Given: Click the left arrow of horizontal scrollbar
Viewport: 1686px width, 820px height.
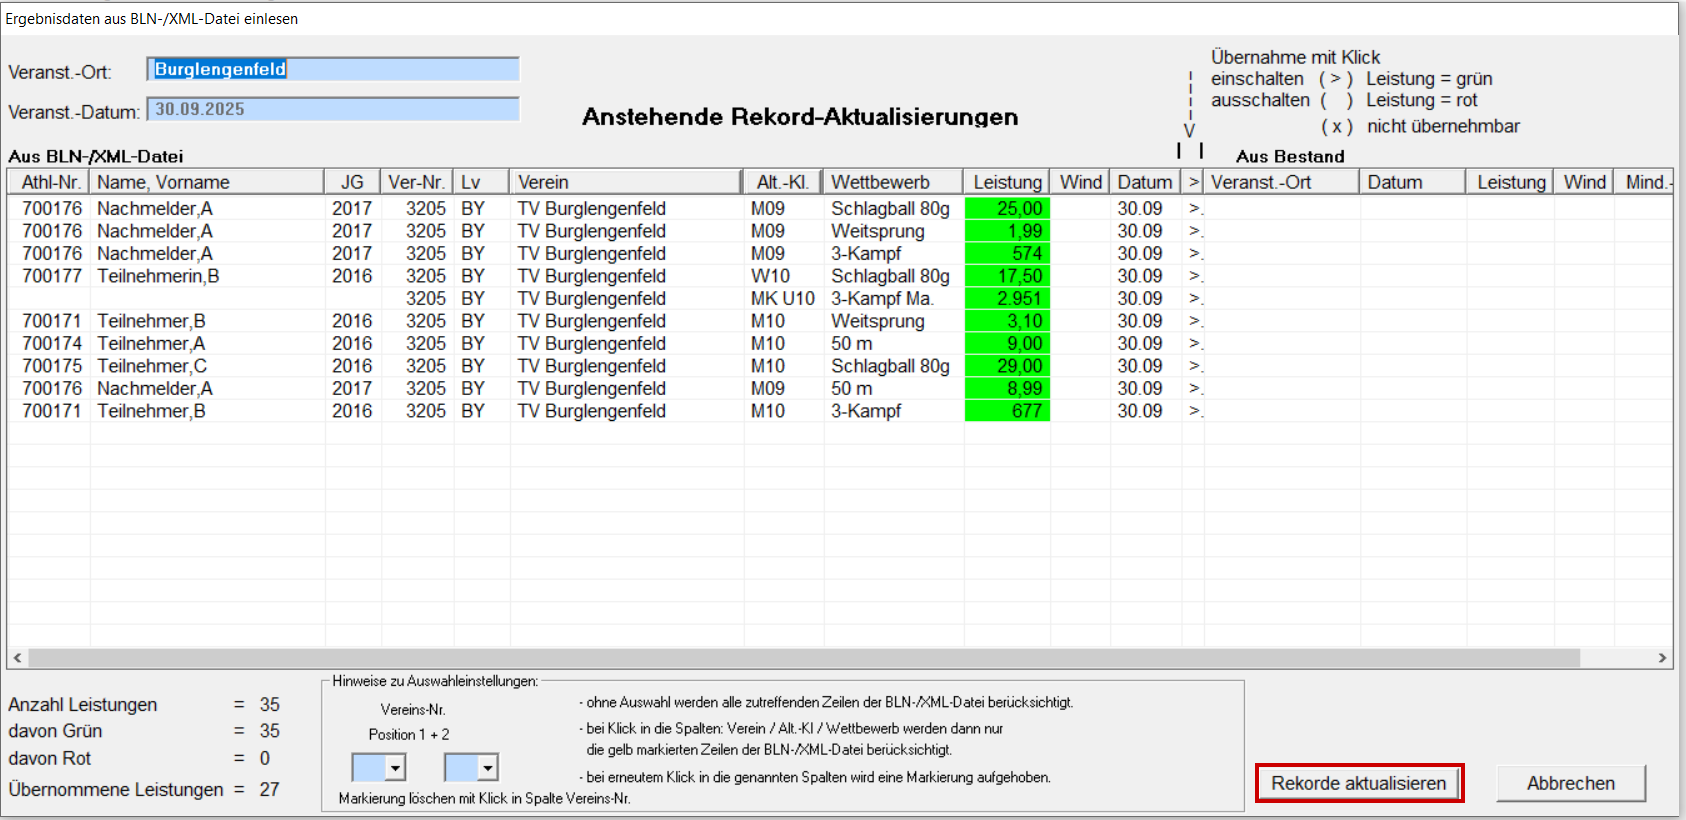Looking at the screenshot, I should click(17, 658).
